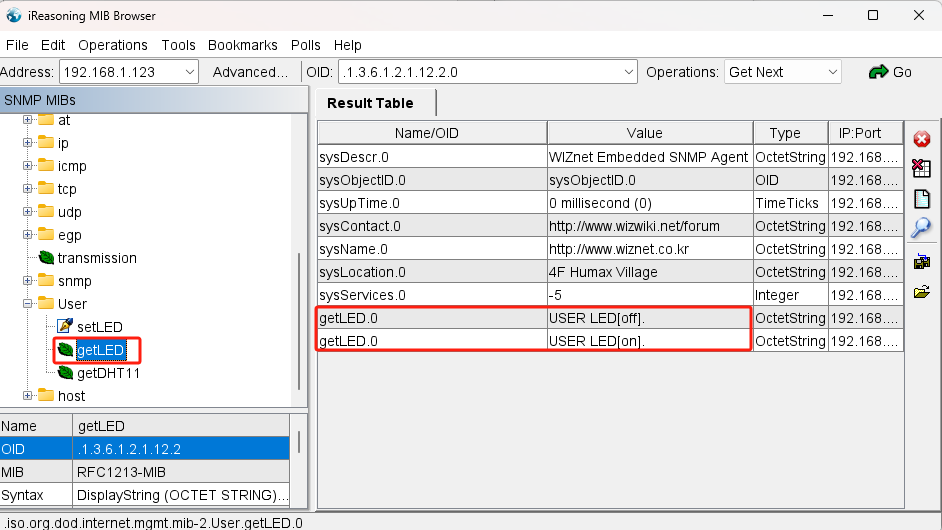The height and width of the screenshot is (530, 942).
Task: Select the getDHT11 leaf node
Action: [x=108, y=373]
